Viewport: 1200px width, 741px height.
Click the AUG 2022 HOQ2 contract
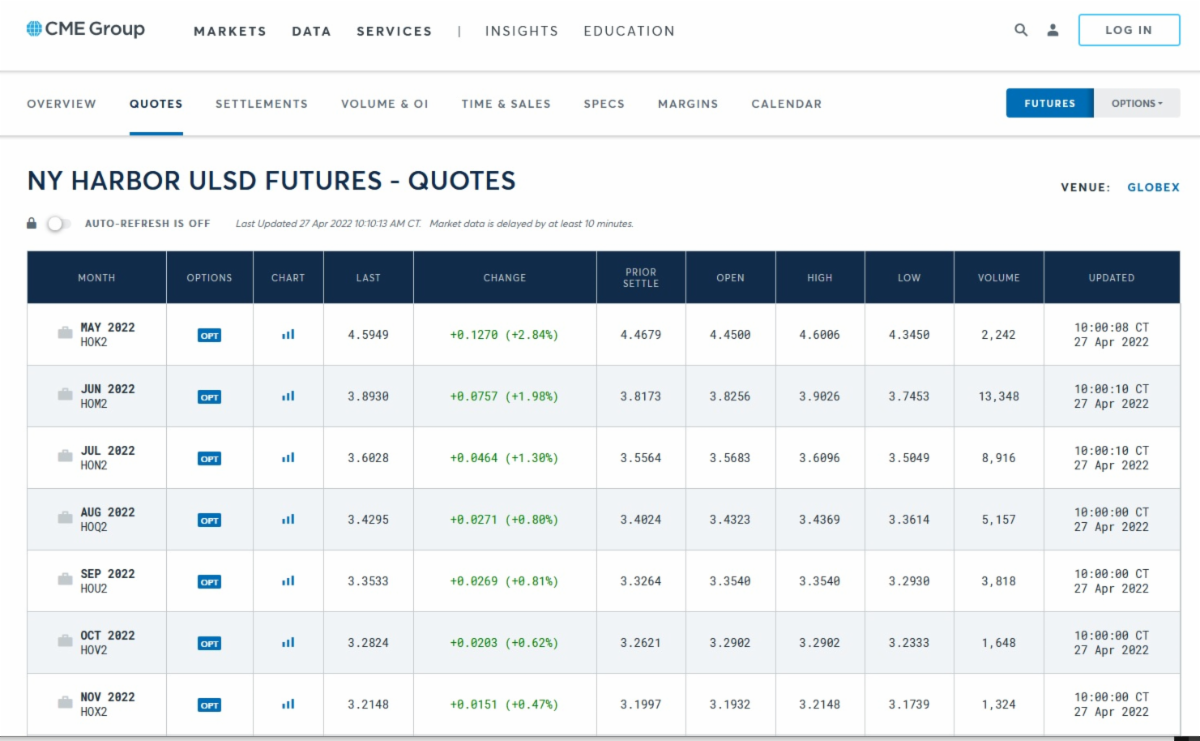[x=107, y=519]
